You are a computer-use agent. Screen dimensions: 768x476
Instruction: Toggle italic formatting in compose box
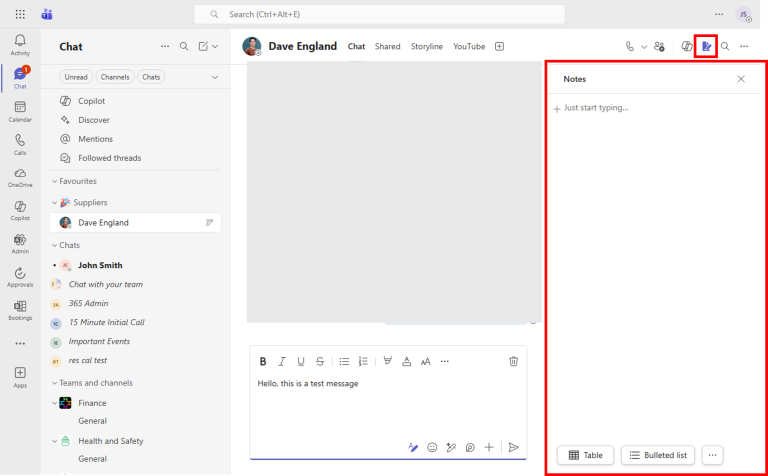pos(282,361)
